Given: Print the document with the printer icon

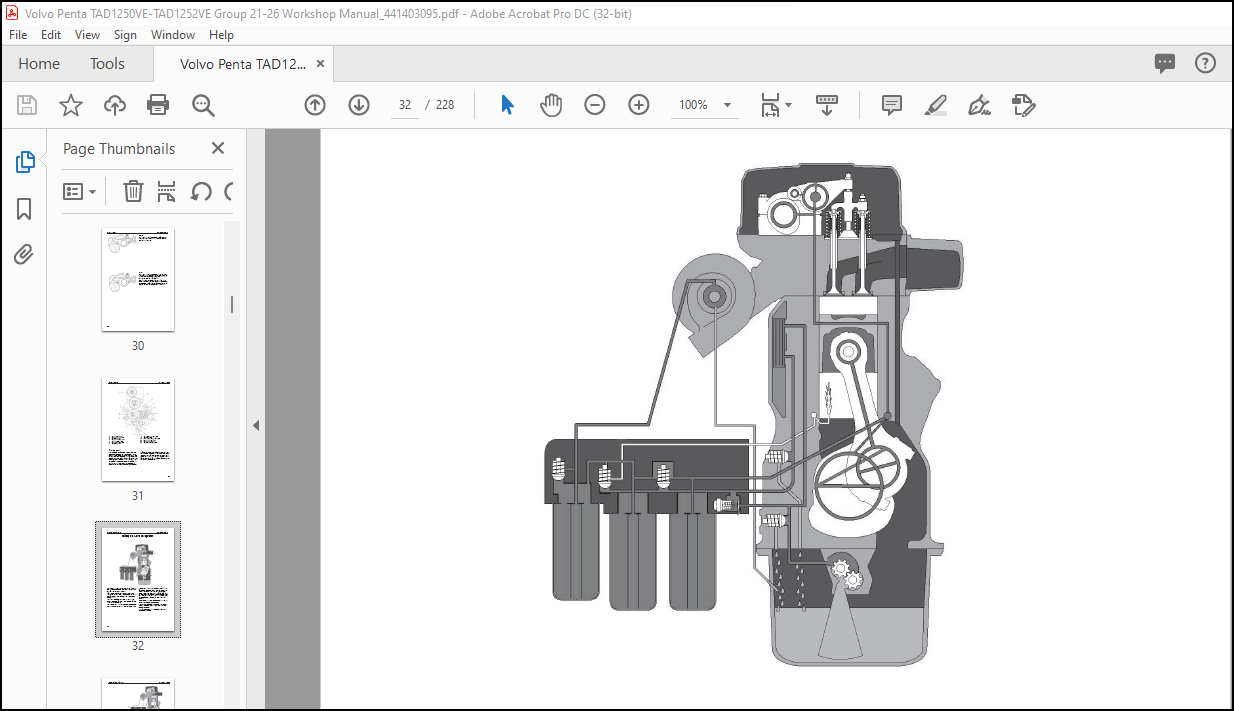Looking at the screenshot, I should point(158,105).
